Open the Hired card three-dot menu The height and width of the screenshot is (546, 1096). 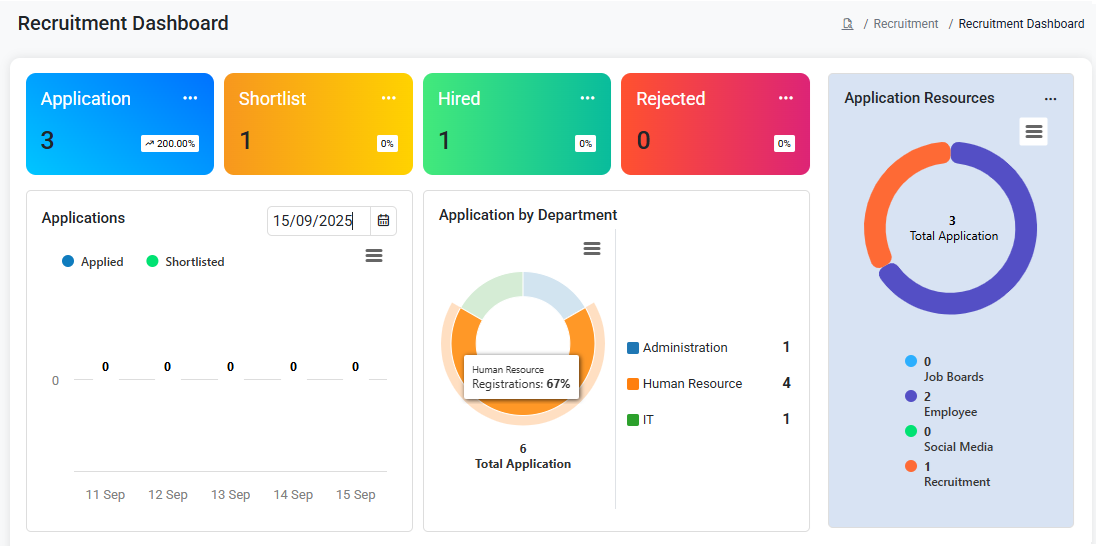coord(588,98)
